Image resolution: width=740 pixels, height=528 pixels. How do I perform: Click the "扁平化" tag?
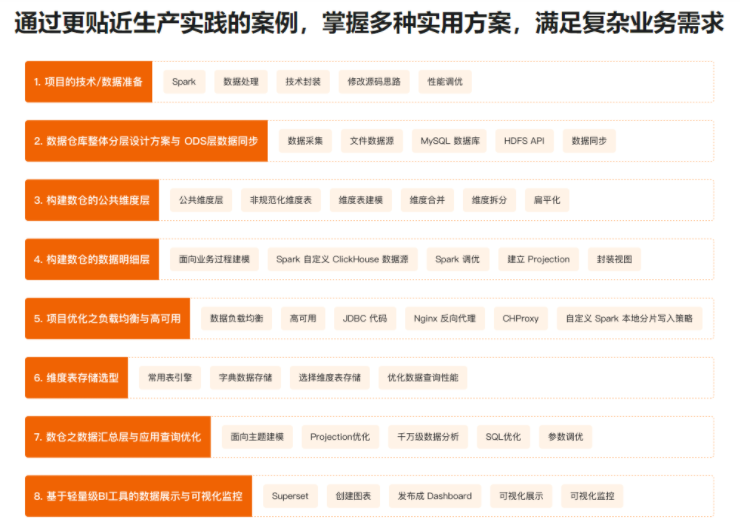coord(547,200)
